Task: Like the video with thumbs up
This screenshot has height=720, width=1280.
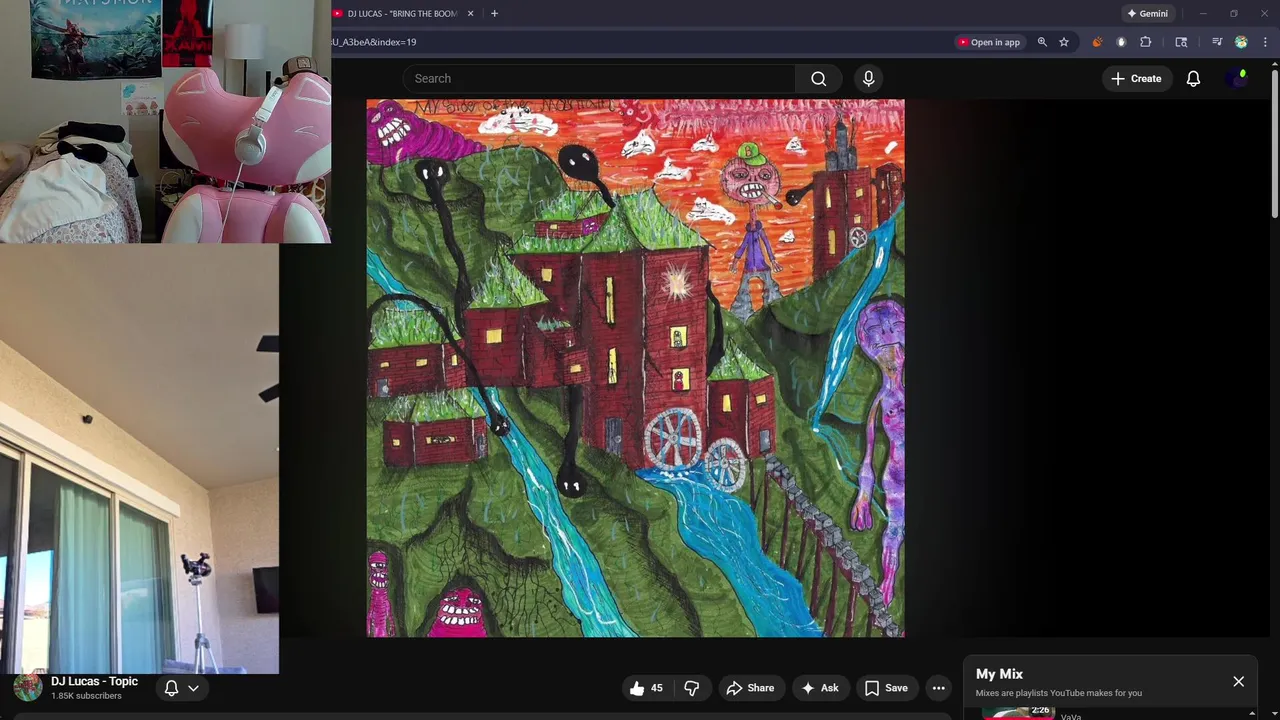Action: point(646,688)
